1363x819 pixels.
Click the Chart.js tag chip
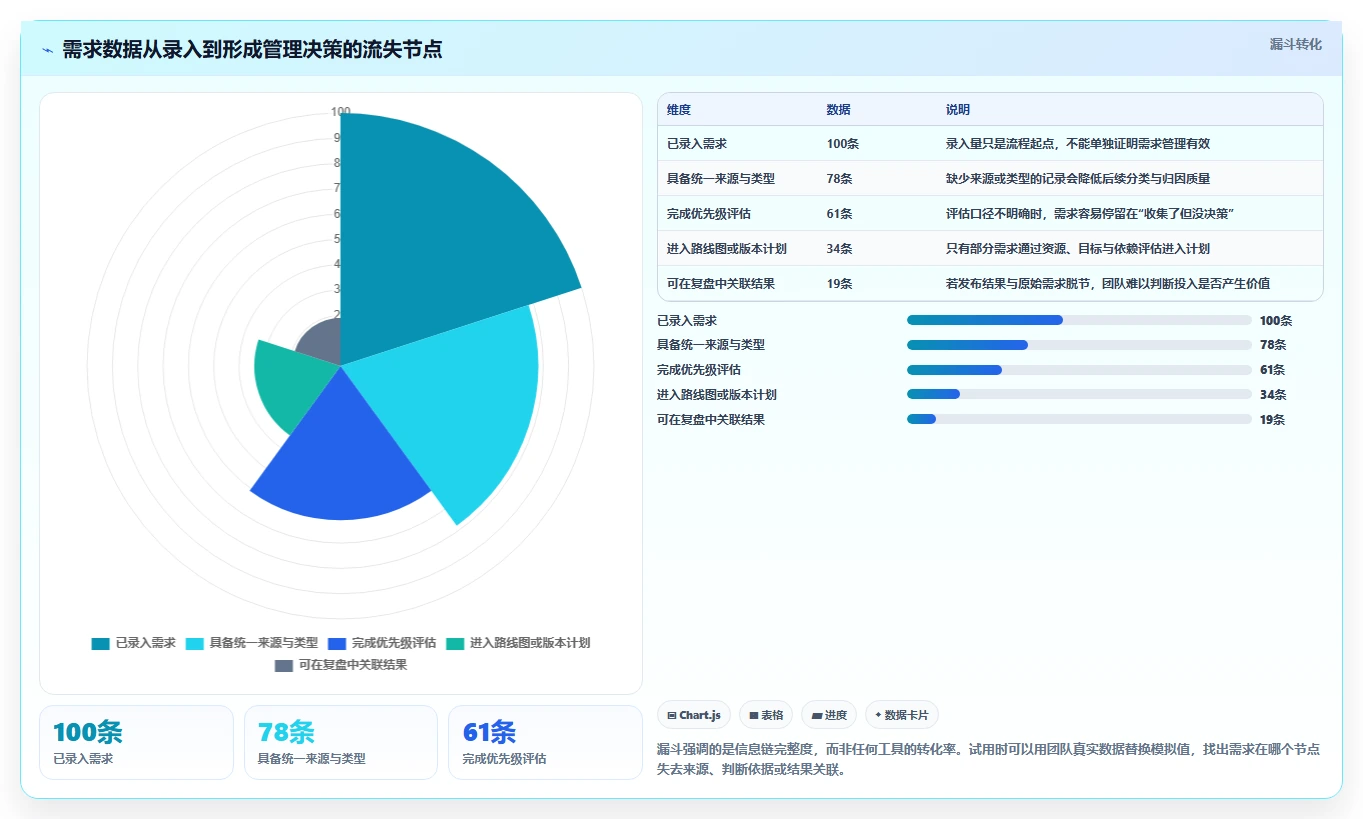pos(694,715)
